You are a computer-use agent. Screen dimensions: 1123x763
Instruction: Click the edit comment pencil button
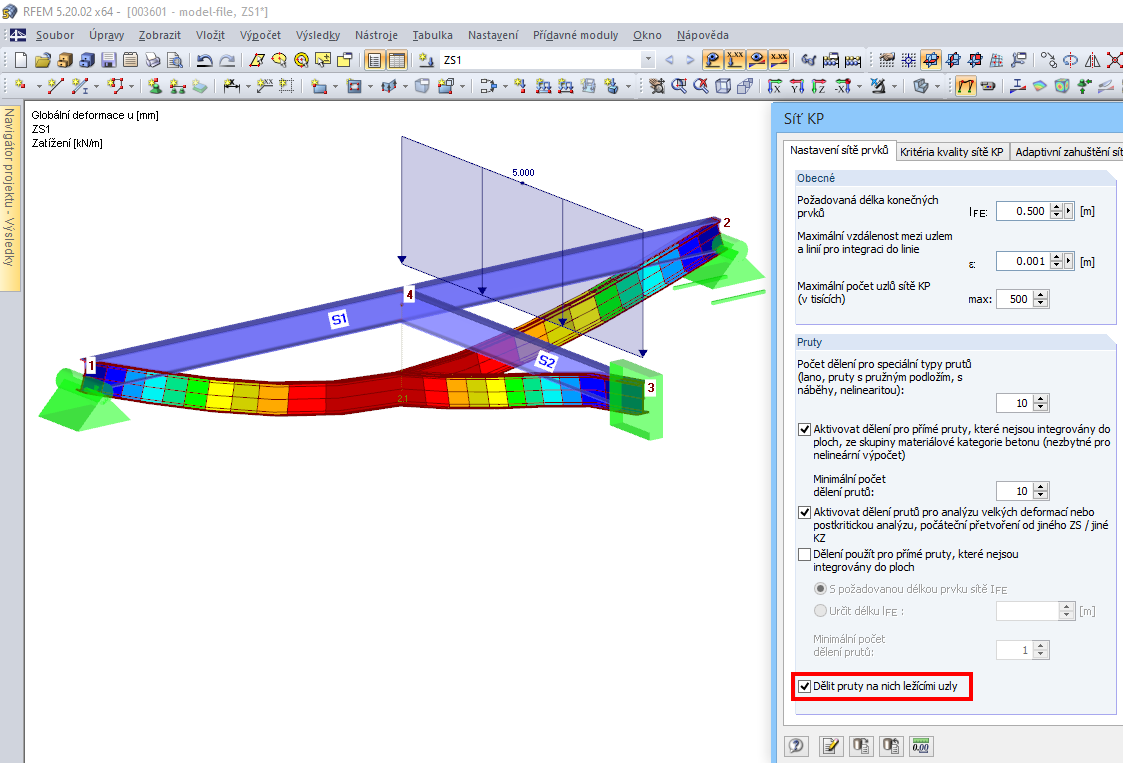(x=831, y=747)
